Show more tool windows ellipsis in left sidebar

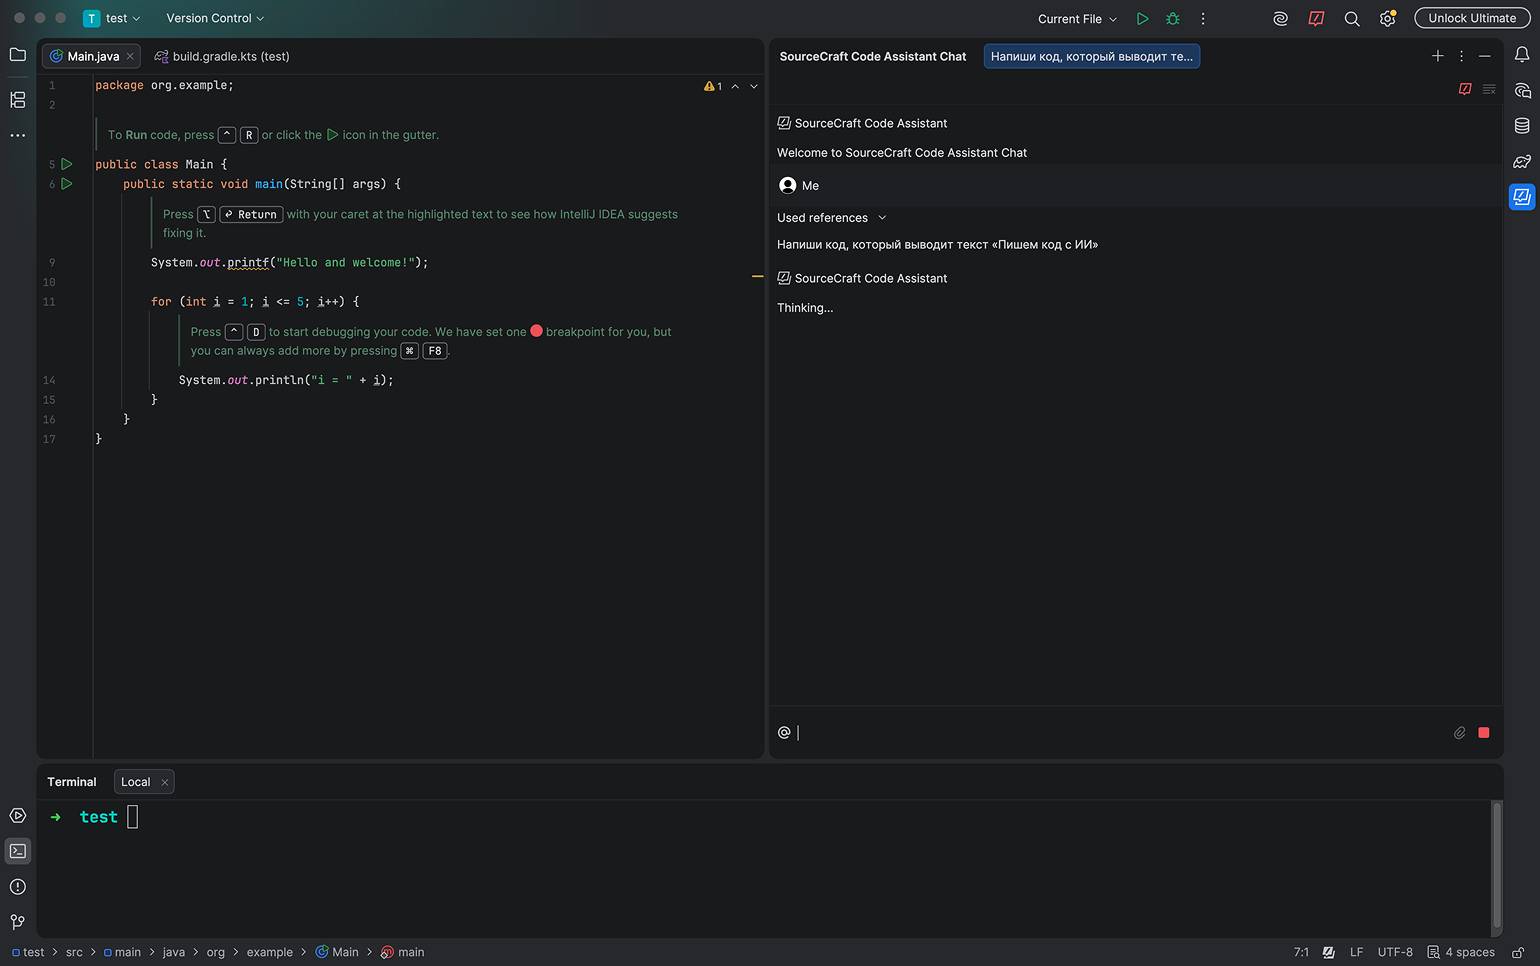pyautogui.click(x=18, y=135)
